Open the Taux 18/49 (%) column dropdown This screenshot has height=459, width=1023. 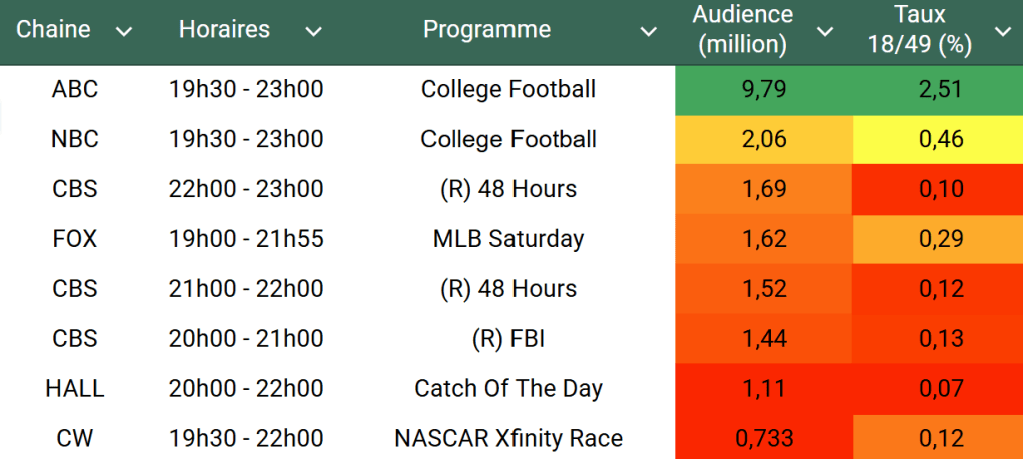(x=1002, y=32)
